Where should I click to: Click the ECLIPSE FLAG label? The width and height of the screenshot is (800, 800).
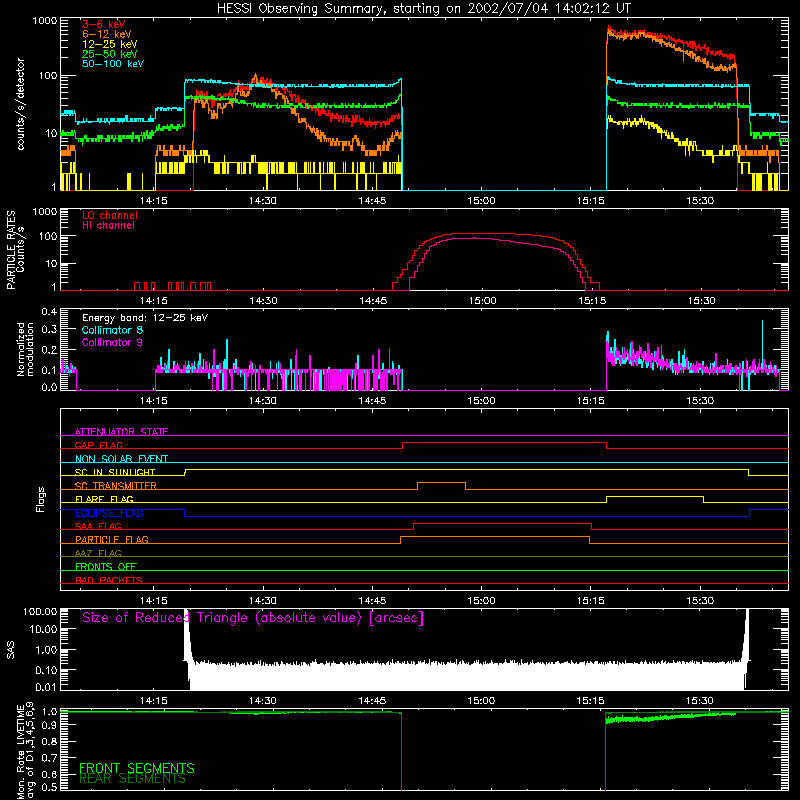[x=109, y=513]
